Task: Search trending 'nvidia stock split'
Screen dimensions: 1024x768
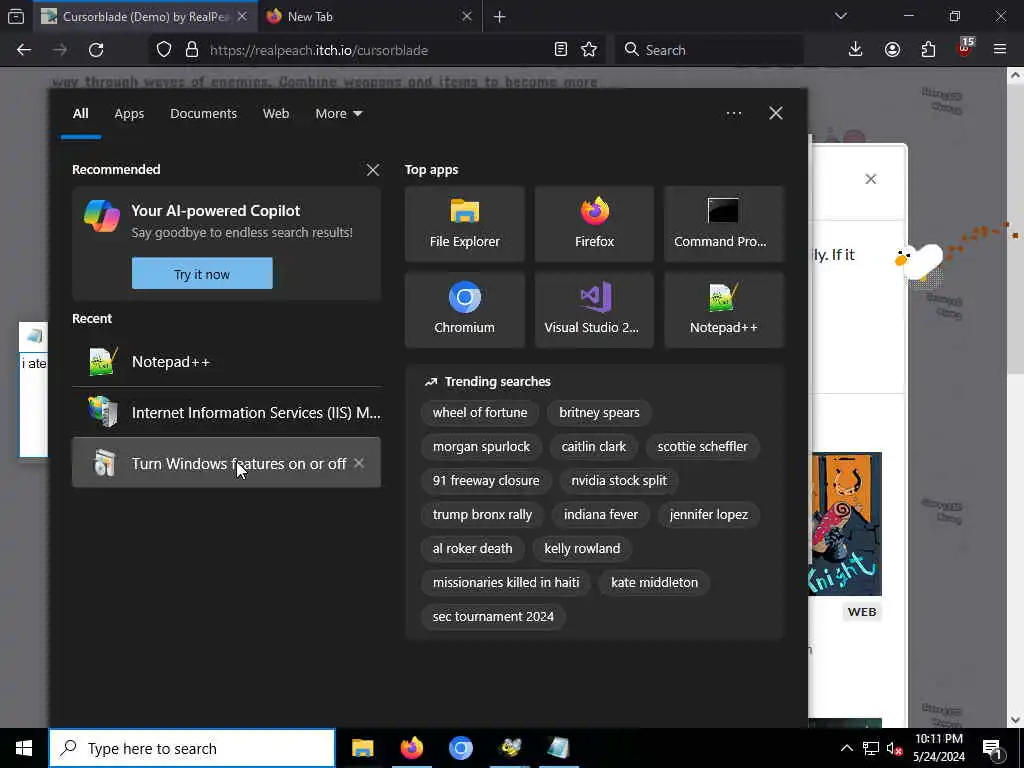Action: pyautogui.click(x=619, y=481)
